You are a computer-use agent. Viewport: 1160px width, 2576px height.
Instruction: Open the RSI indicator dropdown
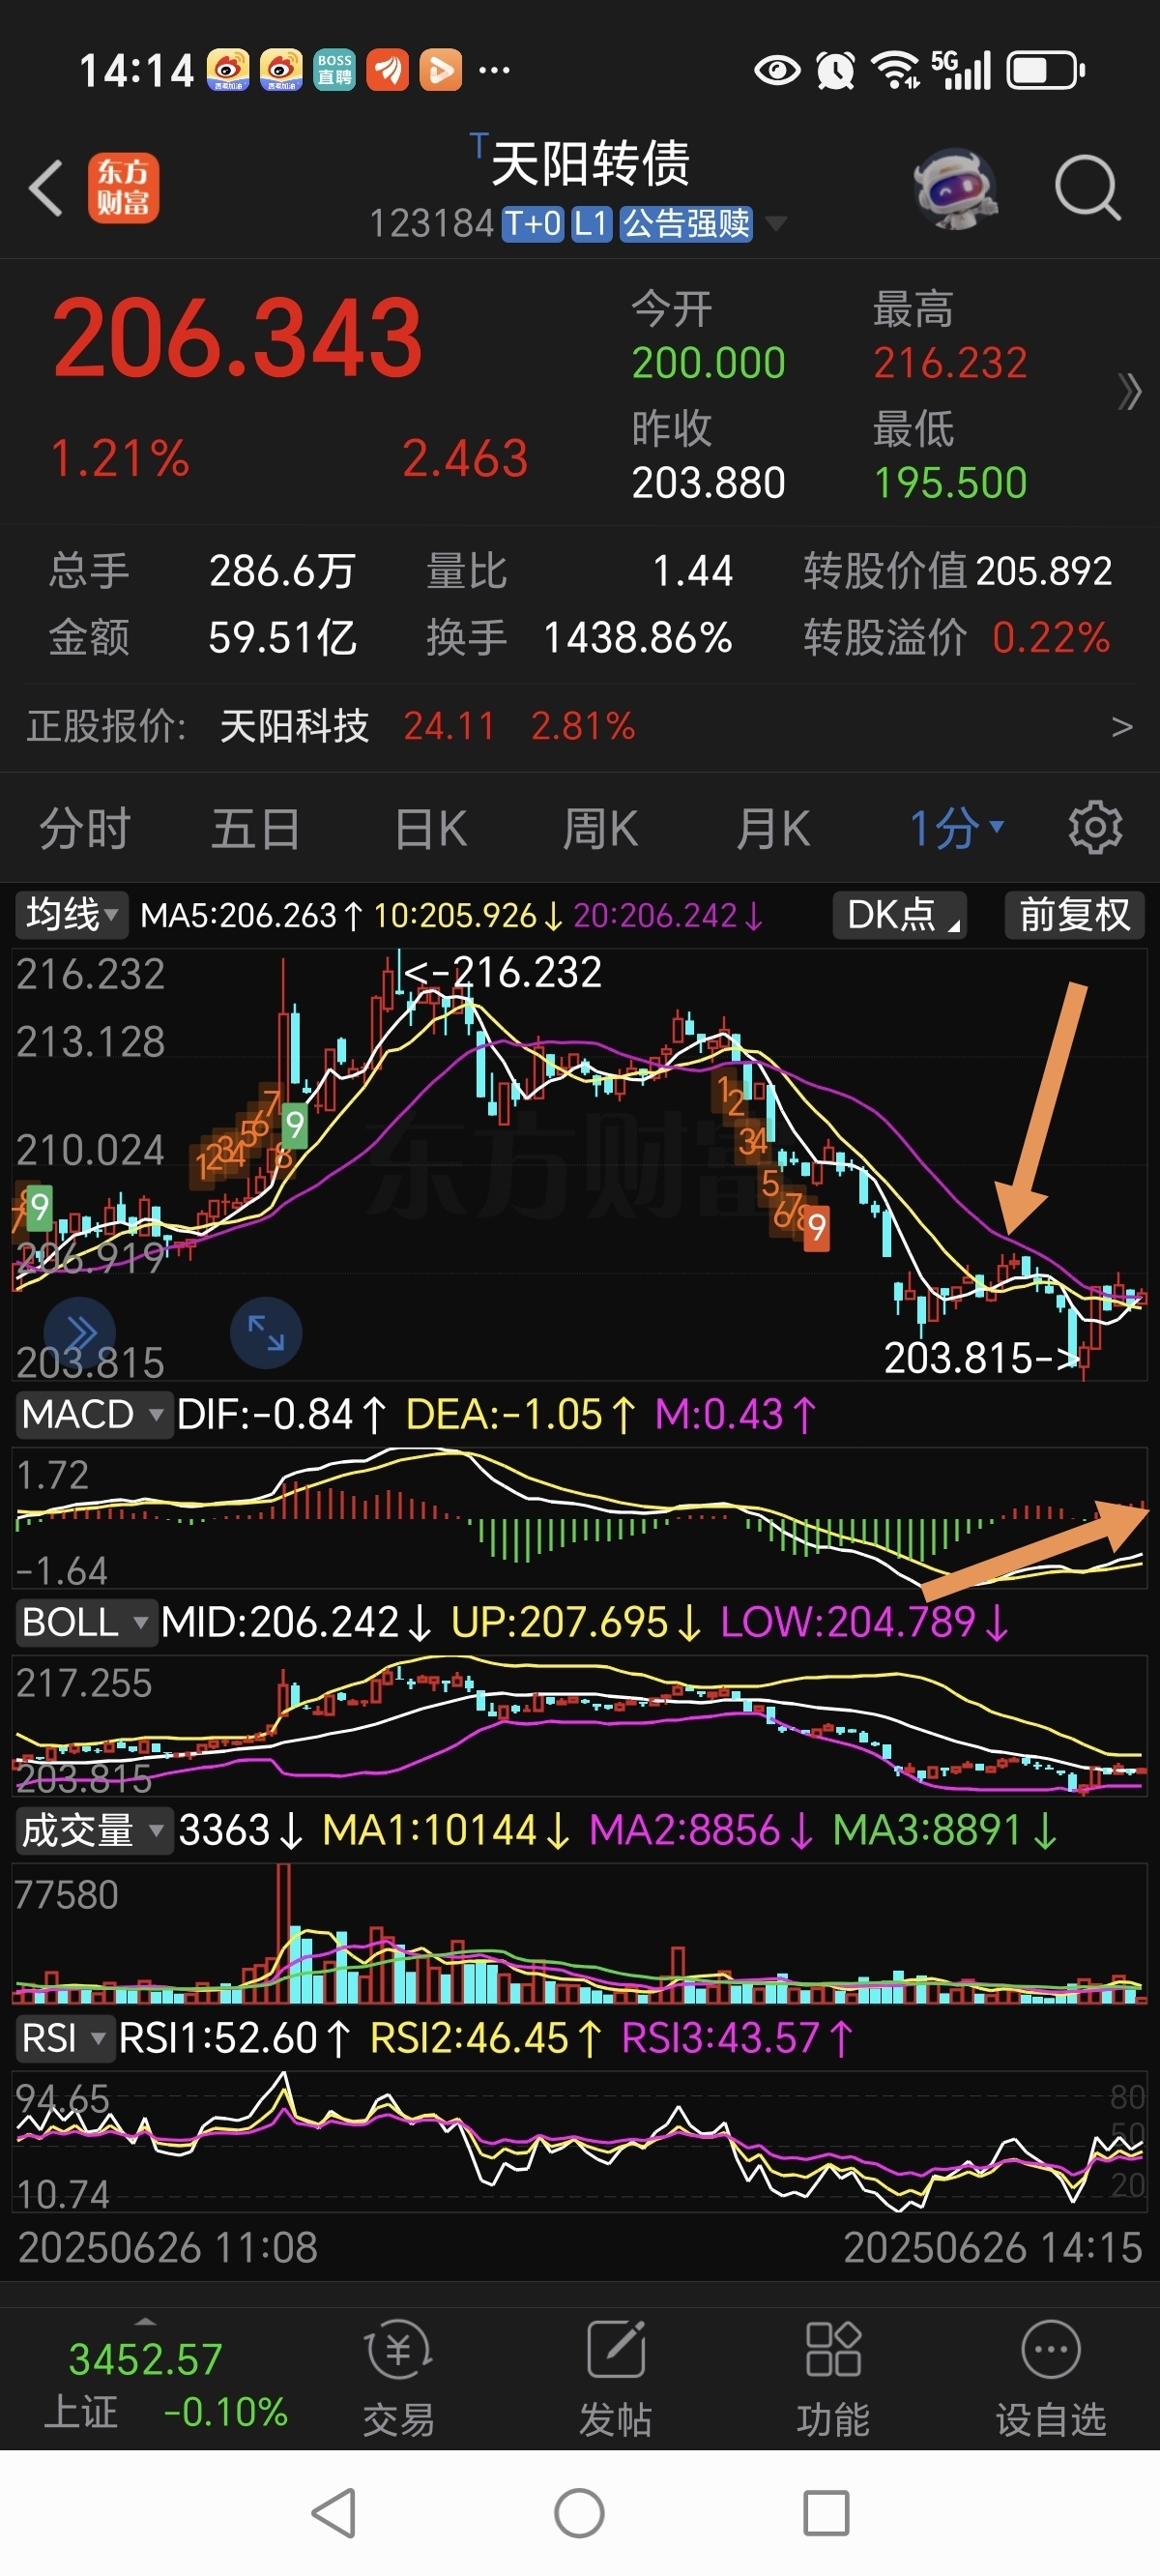(x=64, y=2038)
